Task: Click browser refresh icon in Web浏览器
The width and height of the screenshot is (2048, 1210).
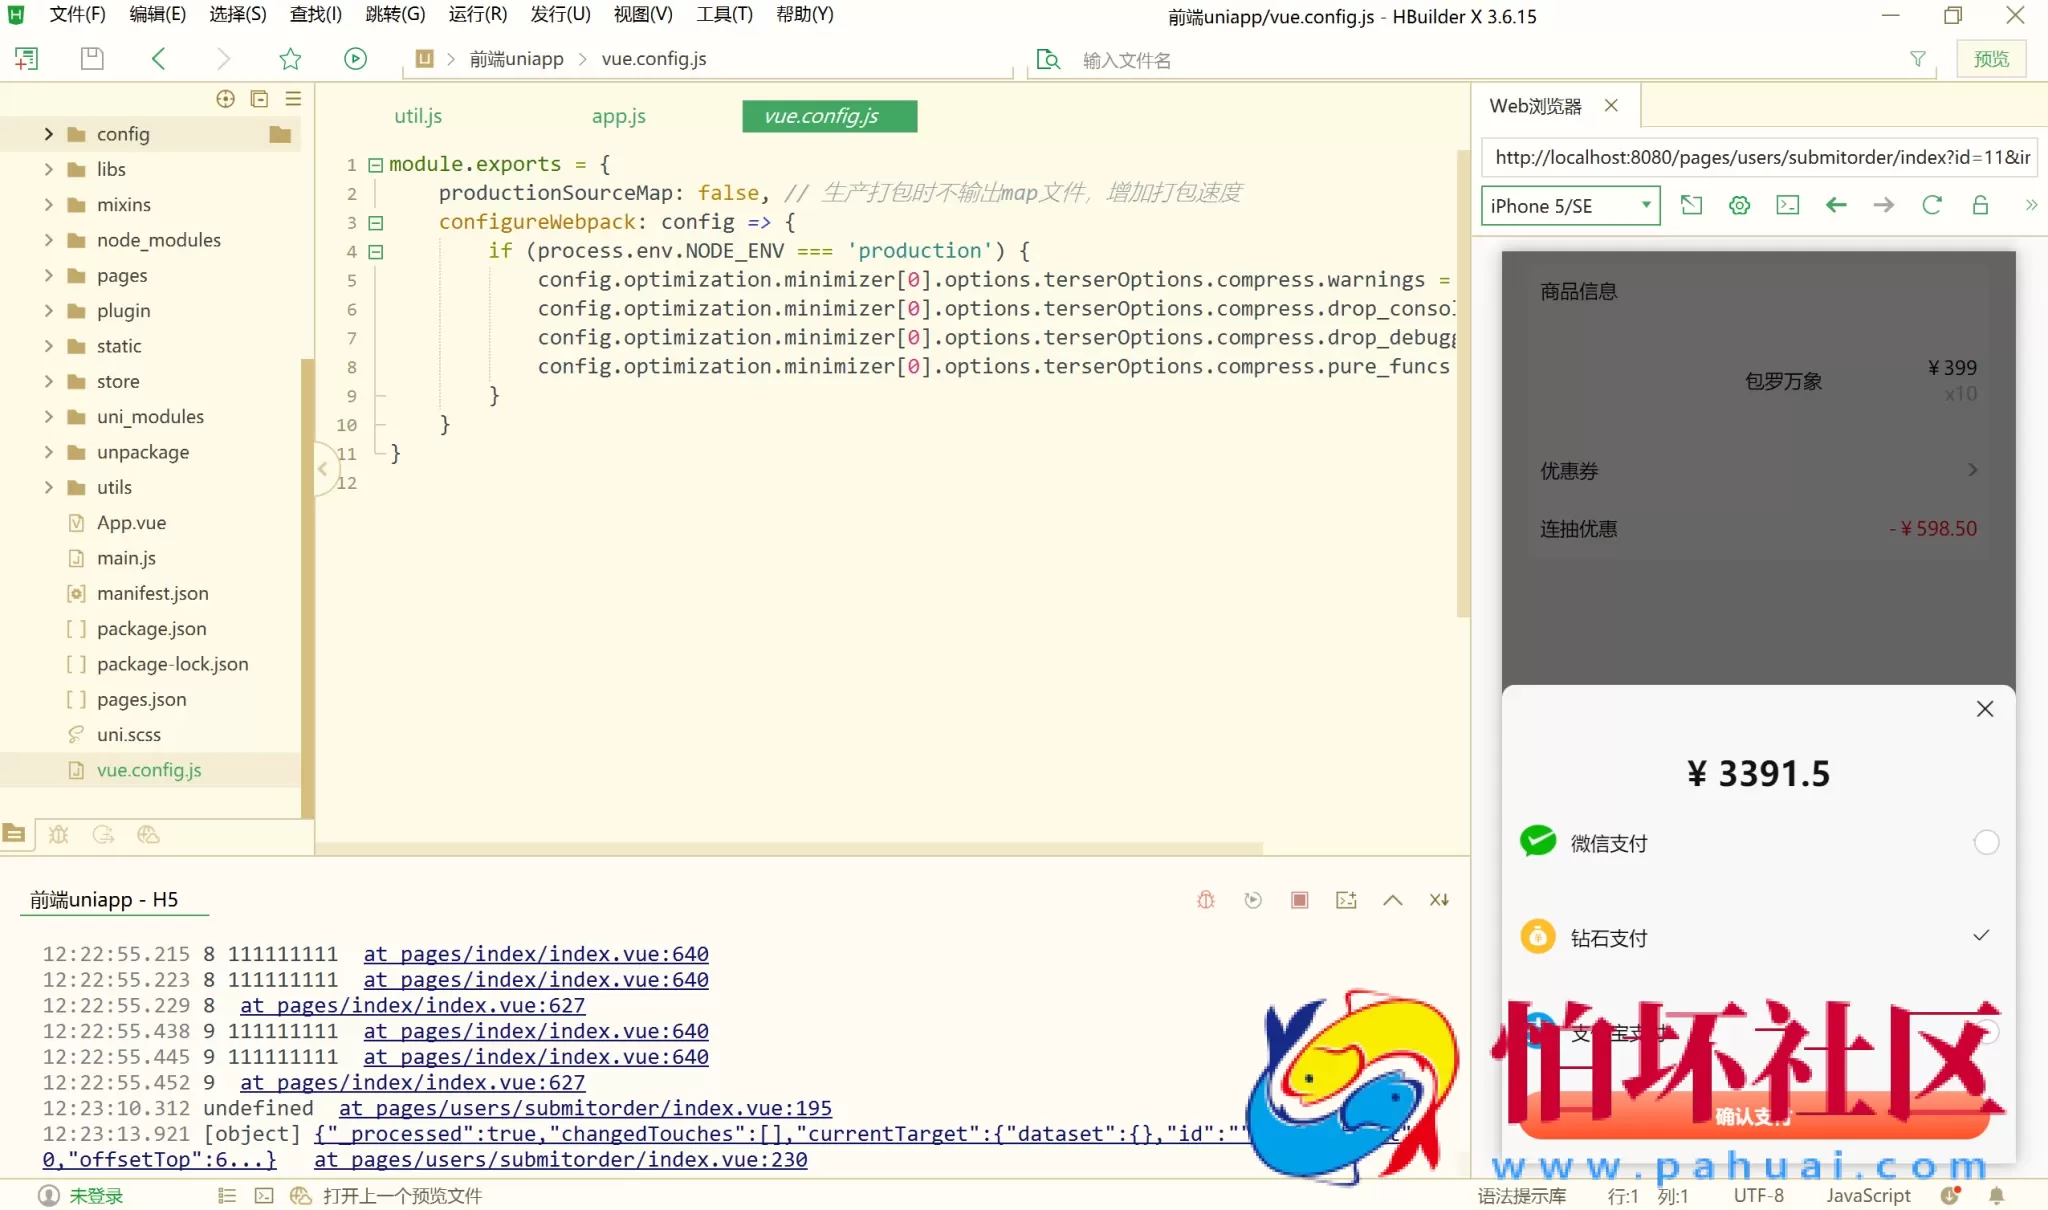Action: click(x=1932, y=205)
